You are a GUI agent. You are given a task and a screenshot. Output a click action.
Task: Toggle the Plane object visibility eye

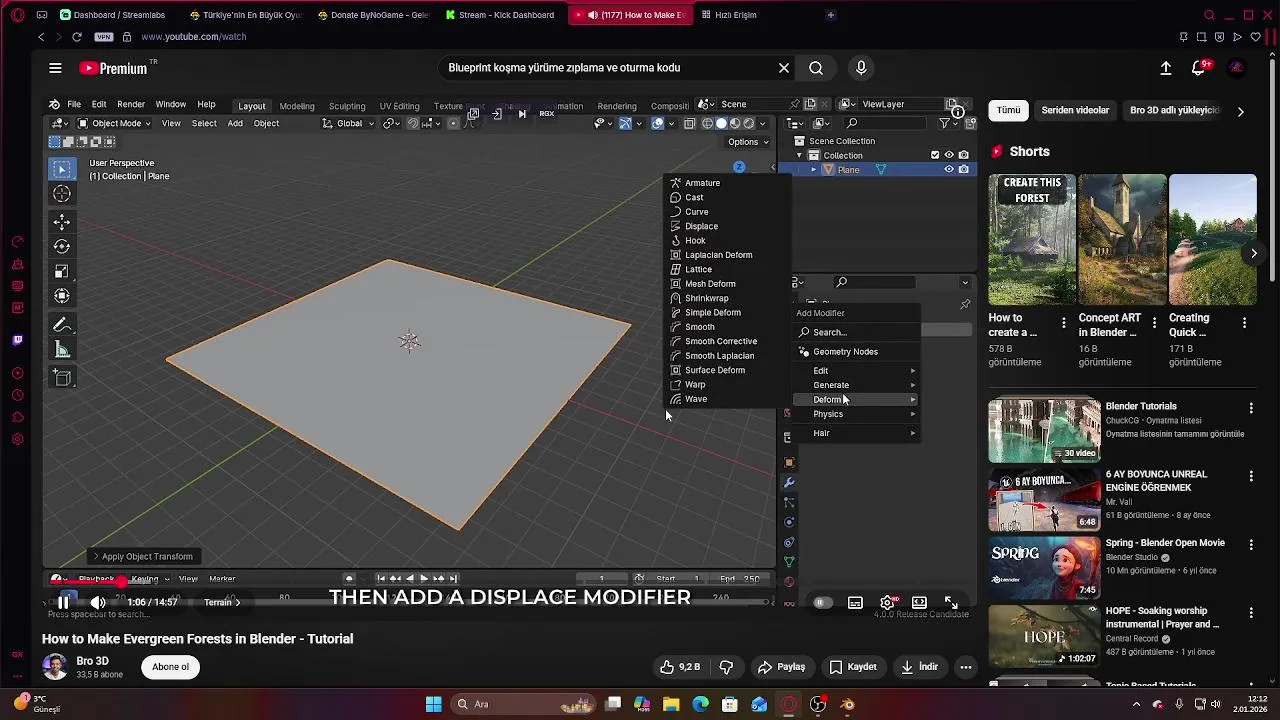(x=949, y=169)
